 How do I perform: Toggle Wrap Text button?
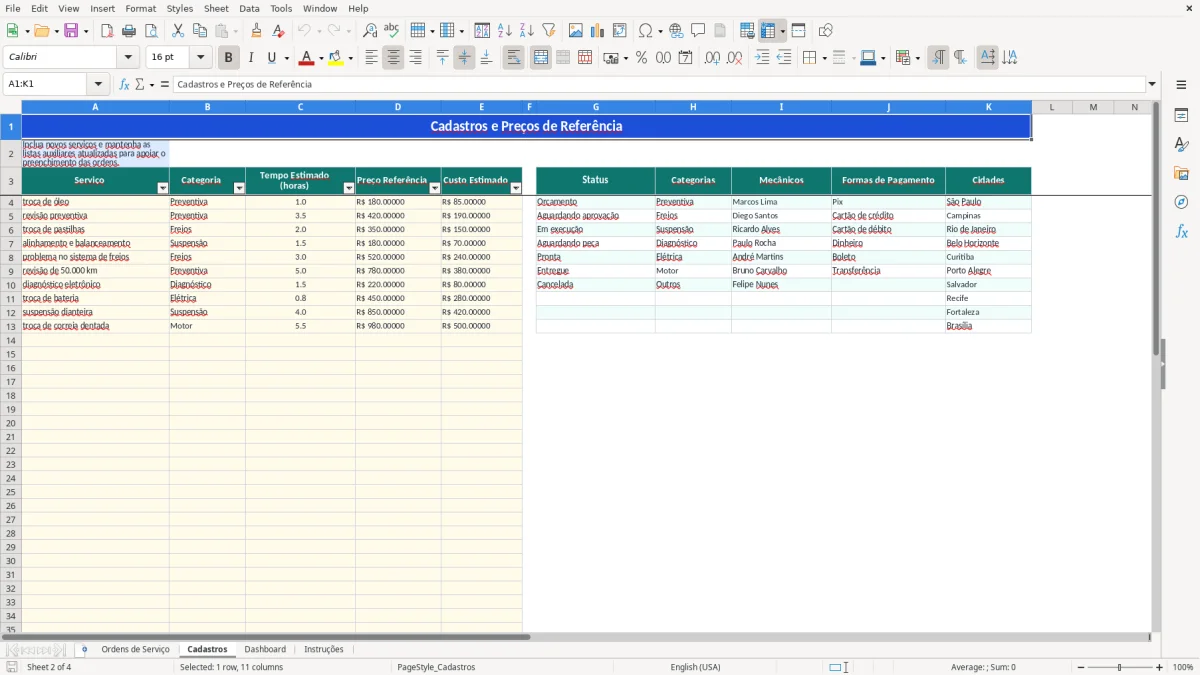[x=514, y=58]
